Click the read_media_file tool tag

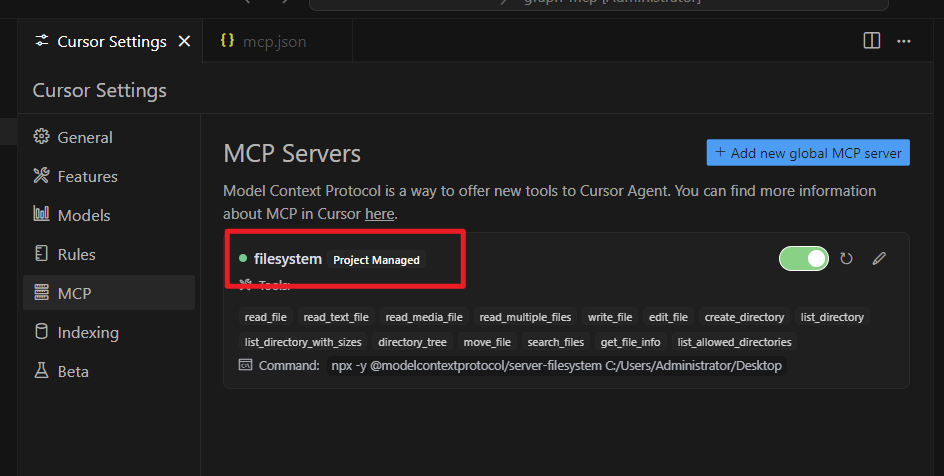coord(424,317)
